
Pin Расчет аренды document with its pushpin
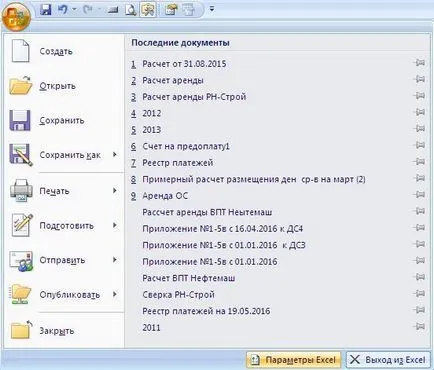pyautogui.click(x=419, y=79)
